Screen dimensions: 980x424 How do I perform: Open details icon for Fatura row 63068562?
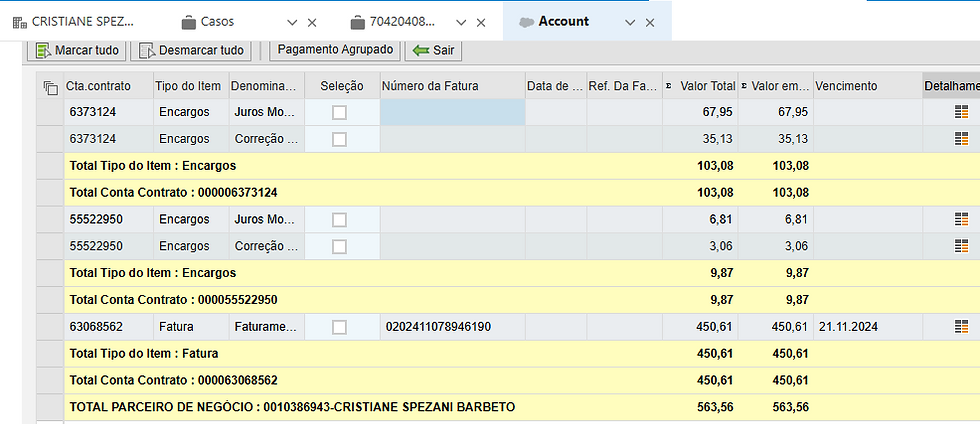point(962,326)
